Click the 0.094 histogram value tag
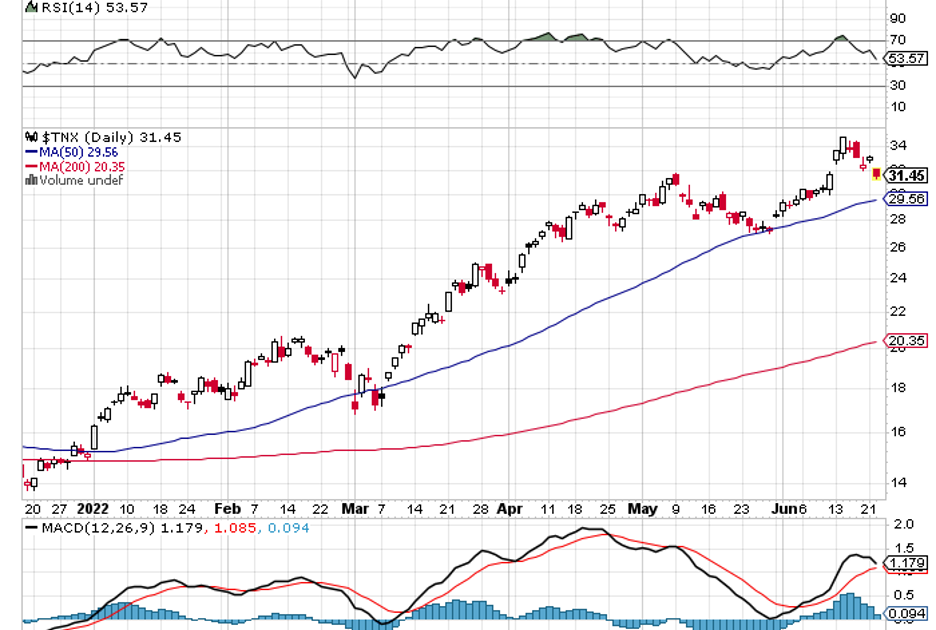The image size is (936, 630). click(x=908, y=612)
